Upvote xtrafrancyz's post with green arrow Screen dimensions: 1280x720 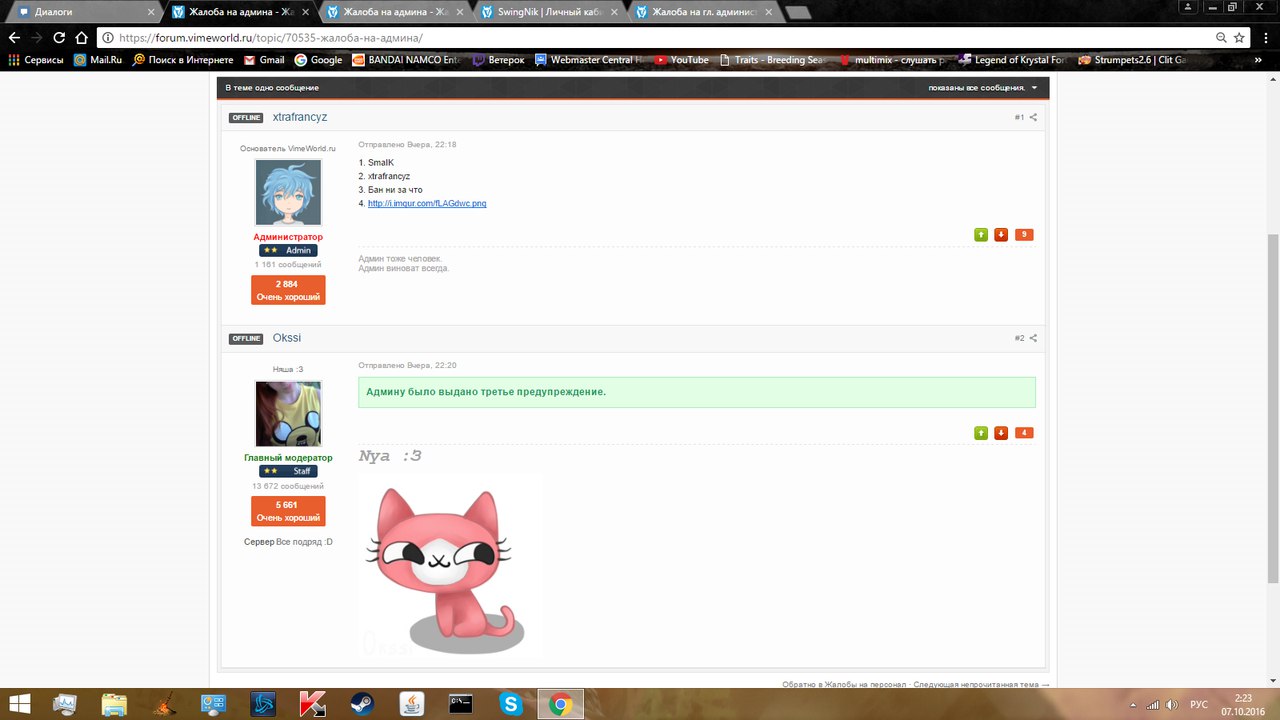click(x=981, y=235)
